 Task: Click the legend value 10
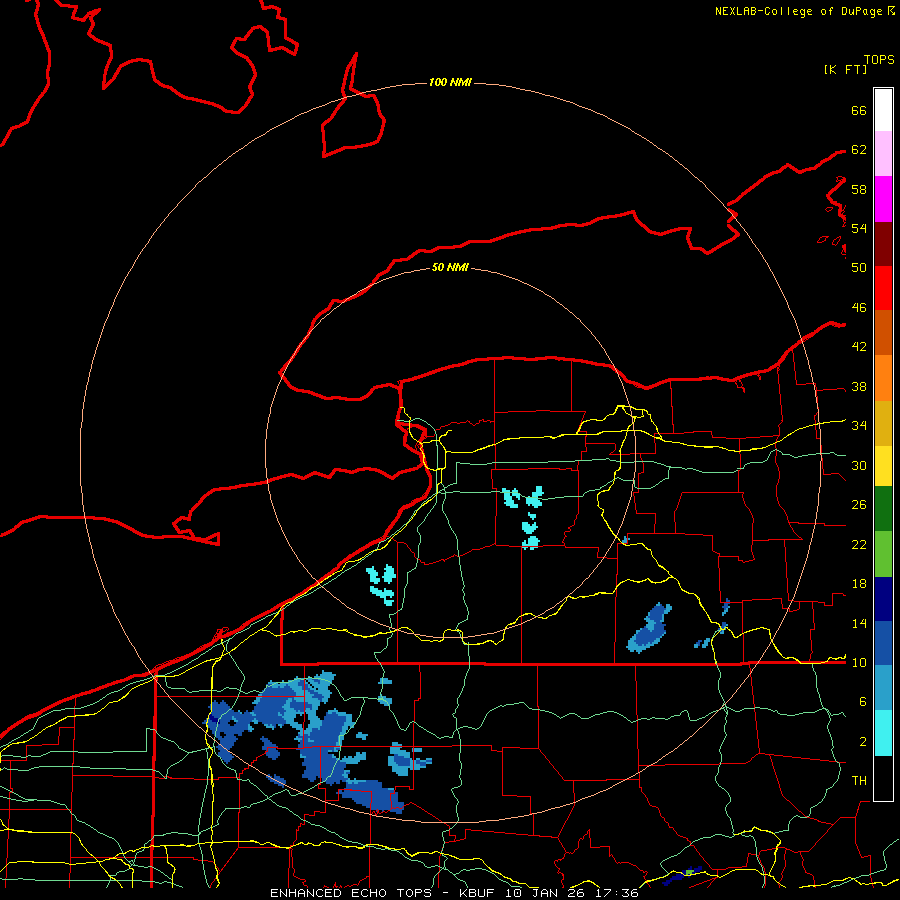859,662
